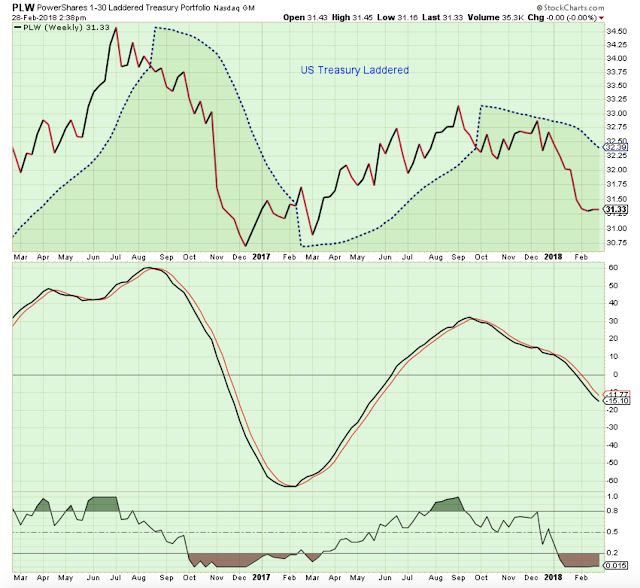Screen dimensions: 640x588
Task: Click the 60 label on the oscillator axis
Action: click(613, 268)
